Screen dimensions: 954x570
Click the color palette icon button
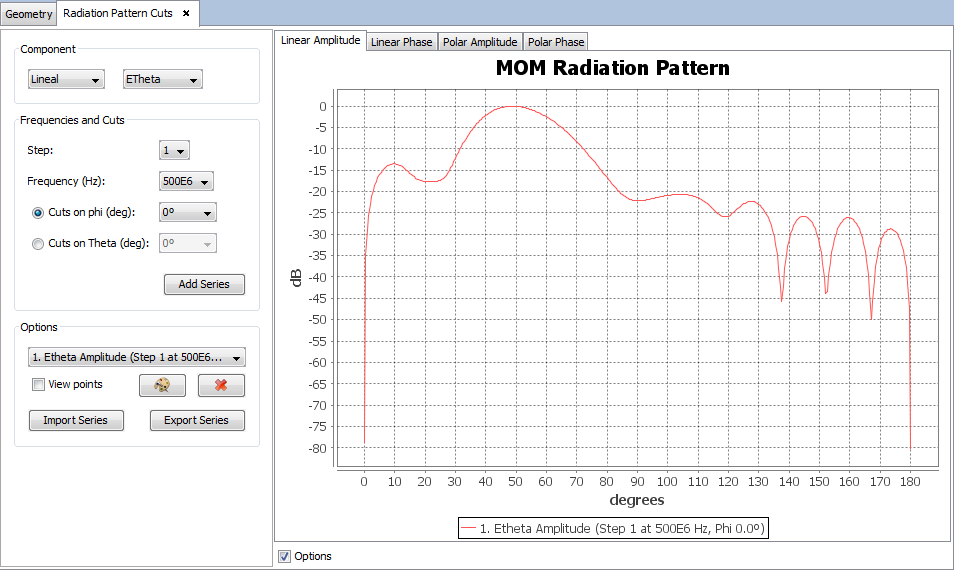click(x=162, y=385)
